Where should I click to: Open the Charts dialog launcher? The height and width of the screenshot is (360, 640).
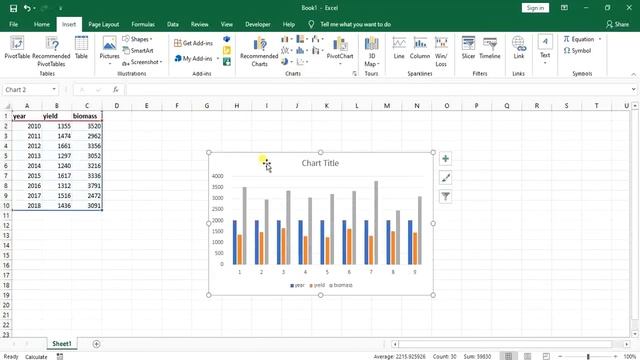point(354,74)
